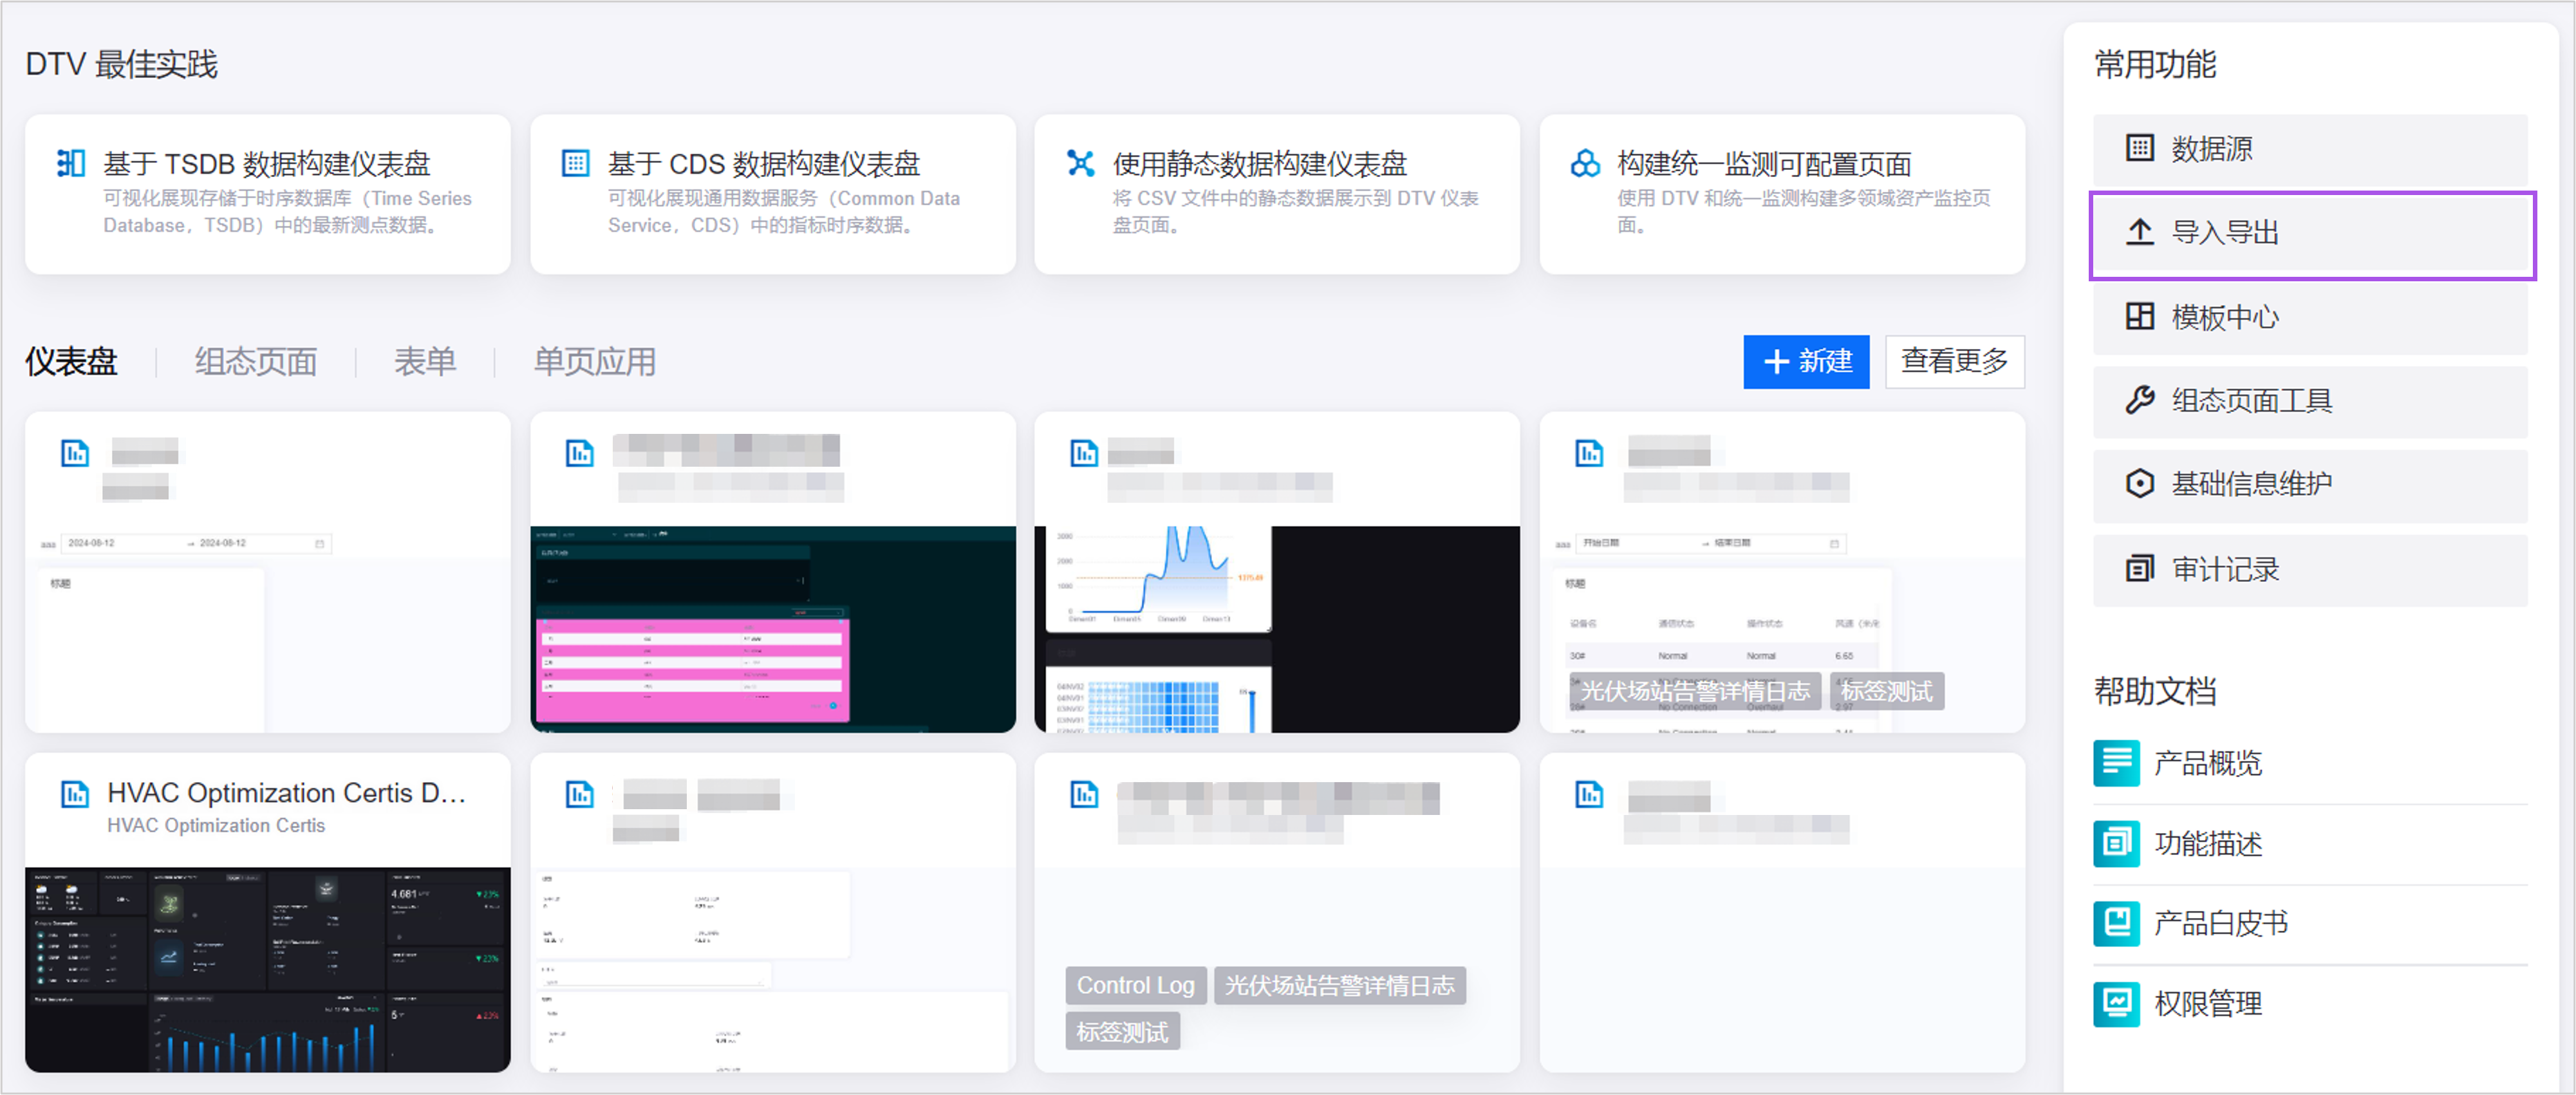This screenshot has width=2576, height=1095.
Task: Click the 产品白皮书 book icon
Action: (2116, 923)
